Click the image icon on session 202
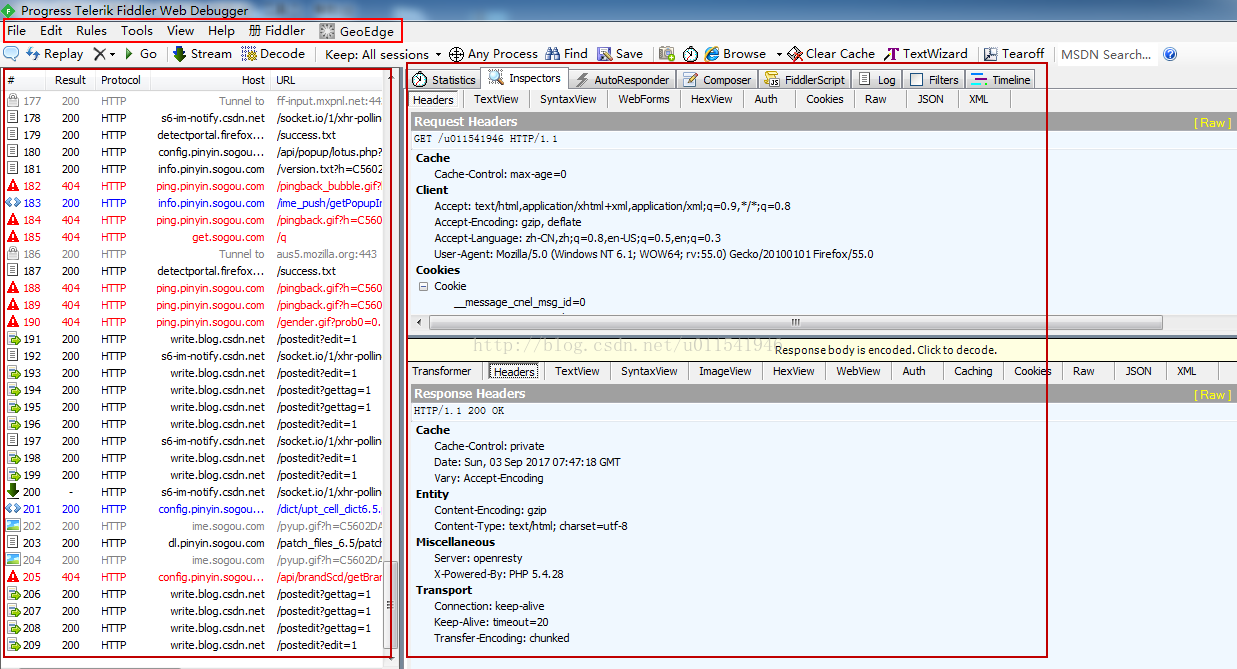Image resolution: width=1237 pixels, height=669 pixels. click(x=13, y=526)
